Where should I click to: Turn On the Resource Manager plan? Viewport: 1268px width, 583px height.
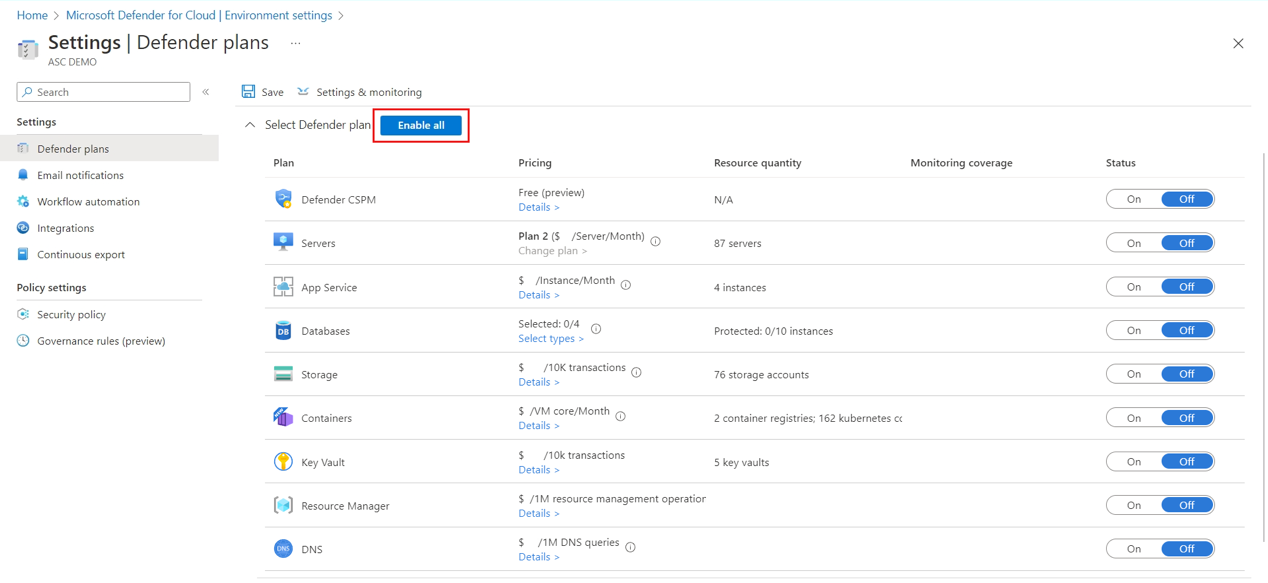[x=1134, y=505]
